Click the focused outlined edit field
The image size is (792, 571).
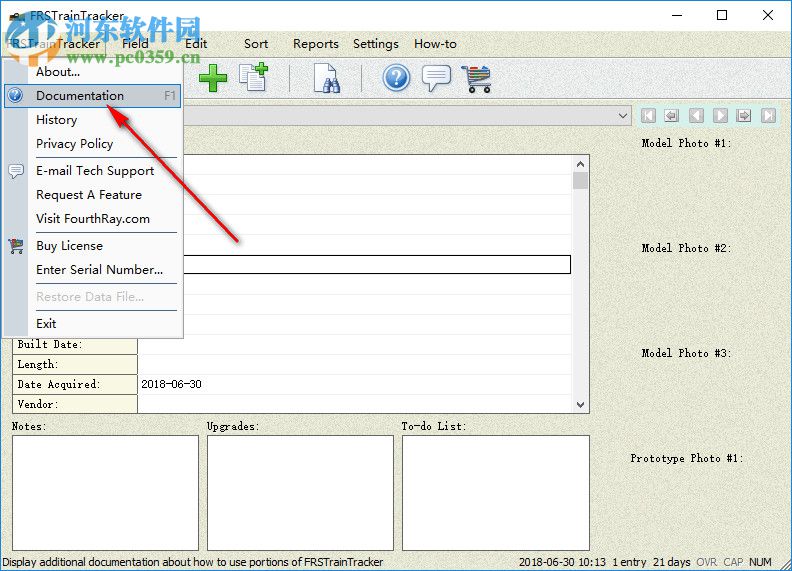[x=377, y=264]
